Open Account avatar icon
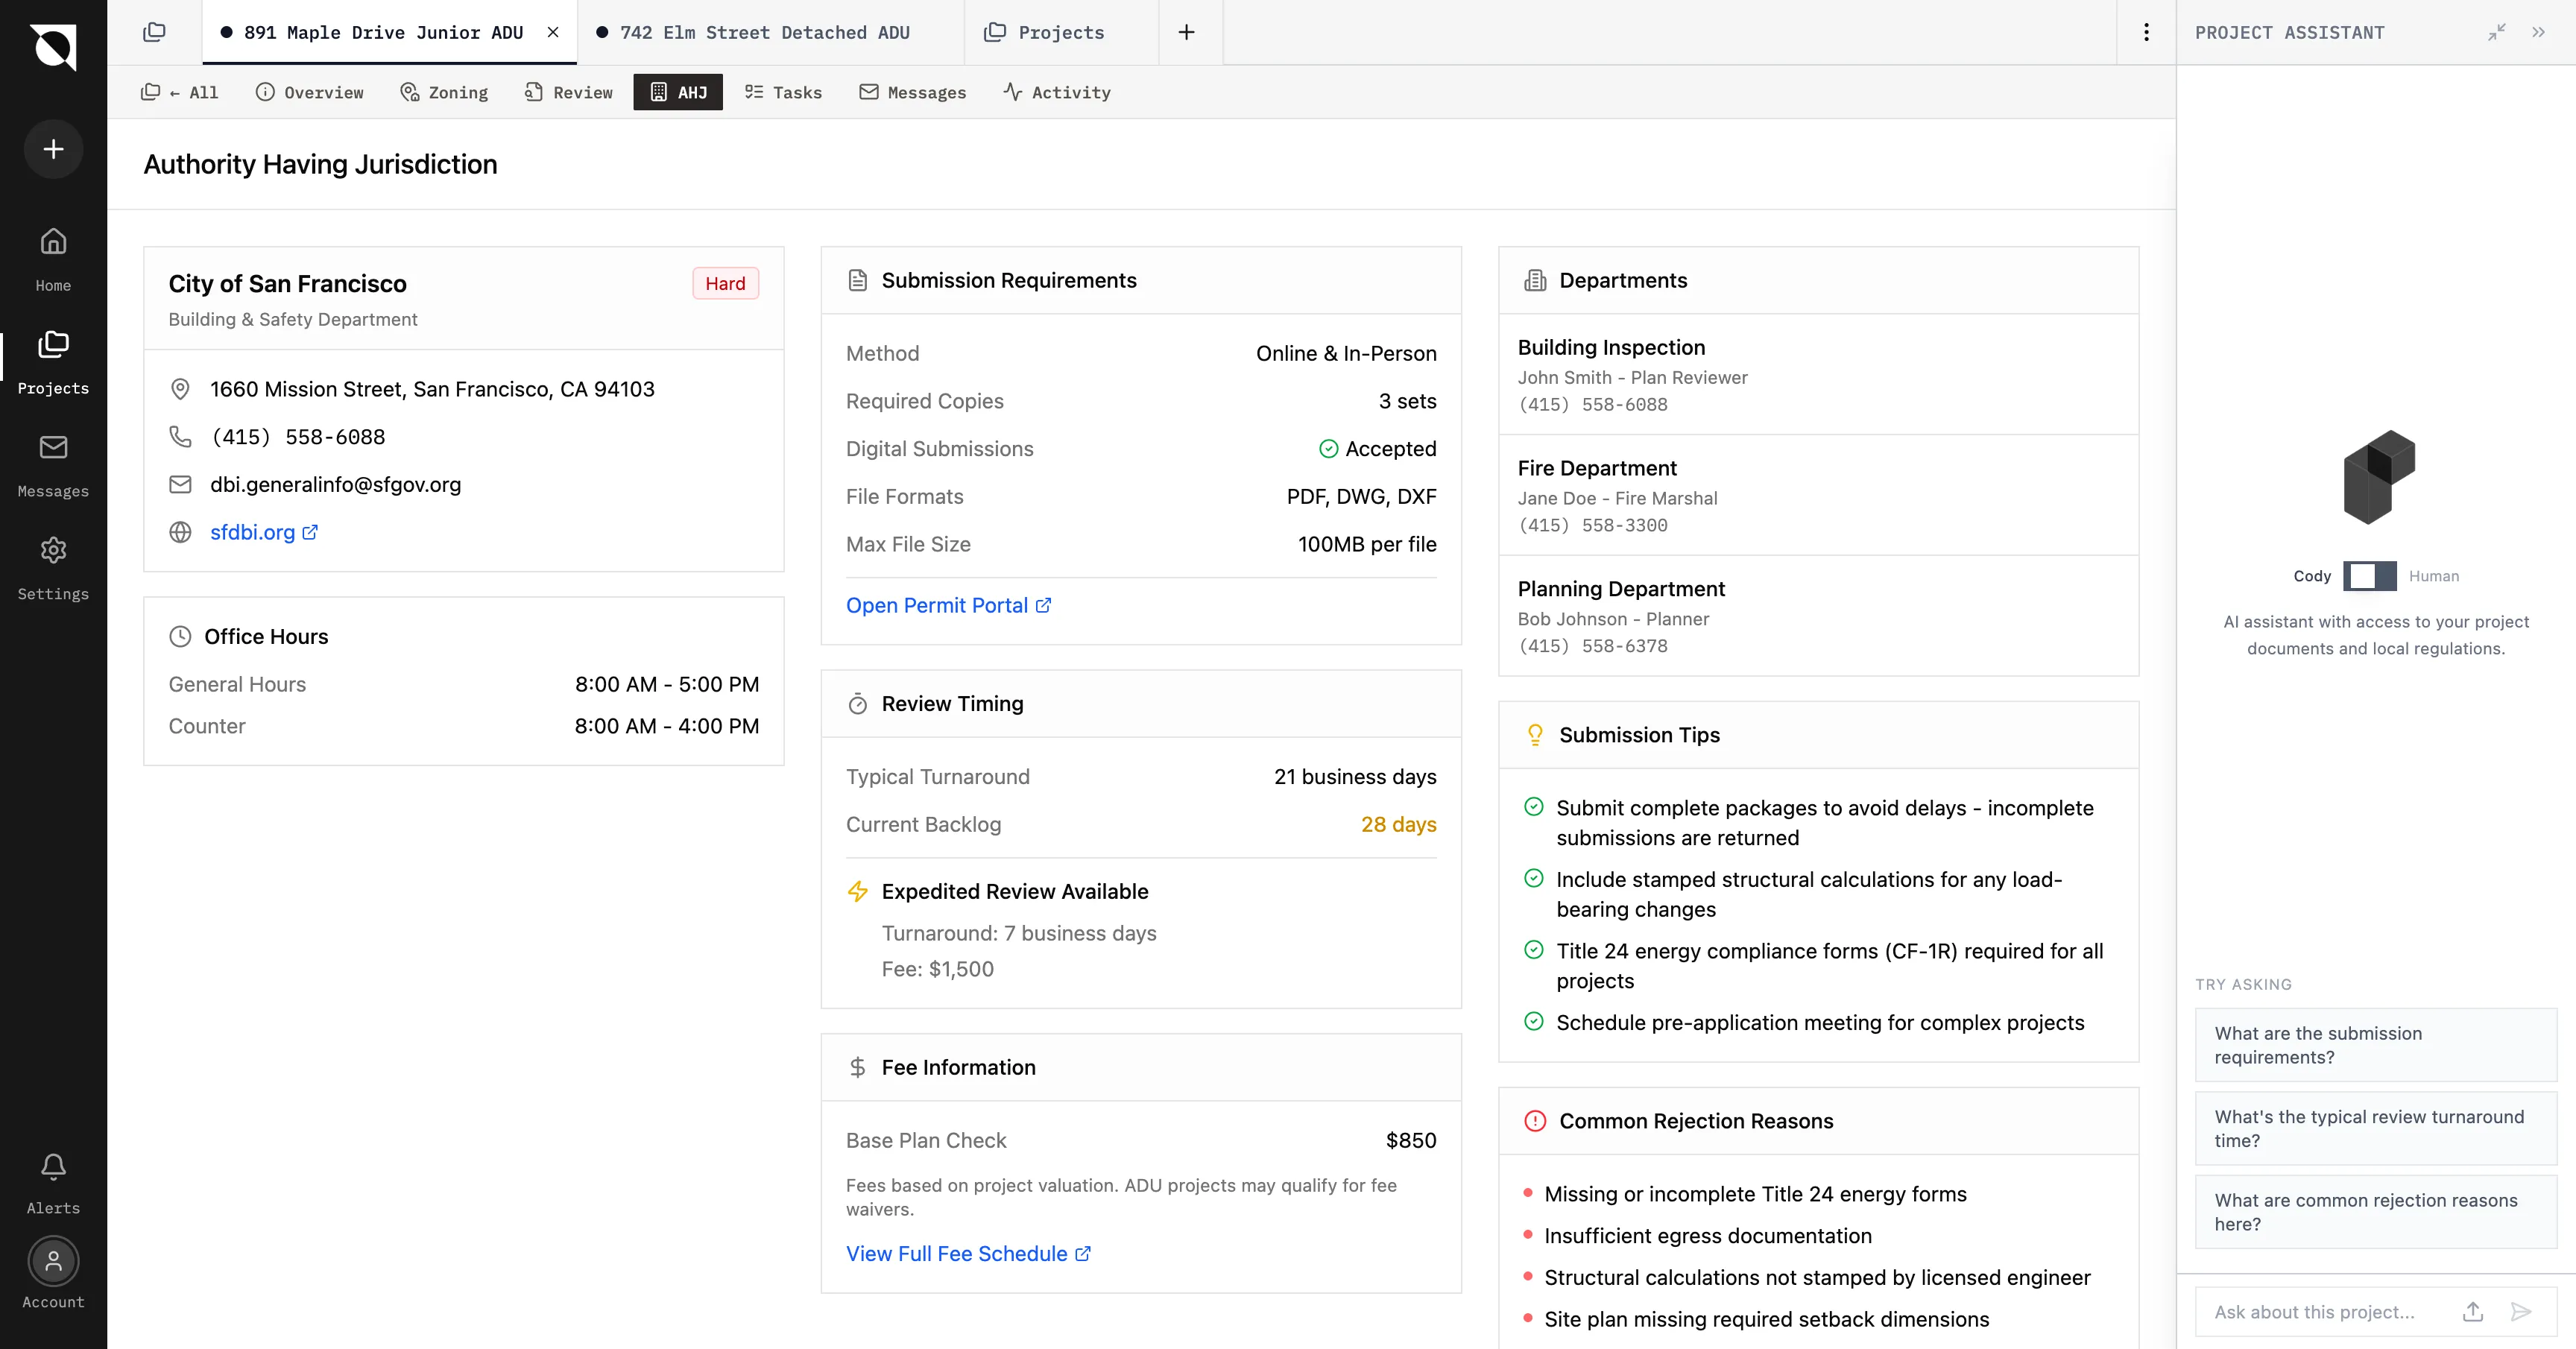 (x=53, y=1262)
